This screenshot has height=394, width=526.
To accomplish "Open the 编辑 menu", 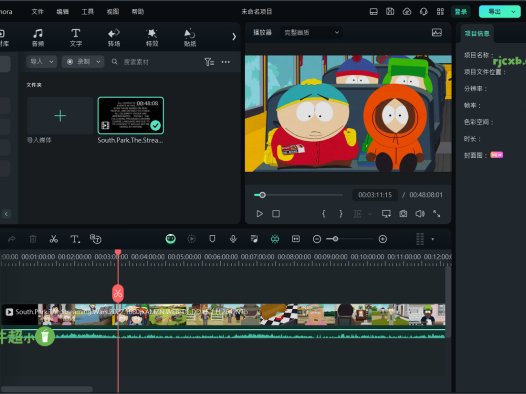I will 62,12.
